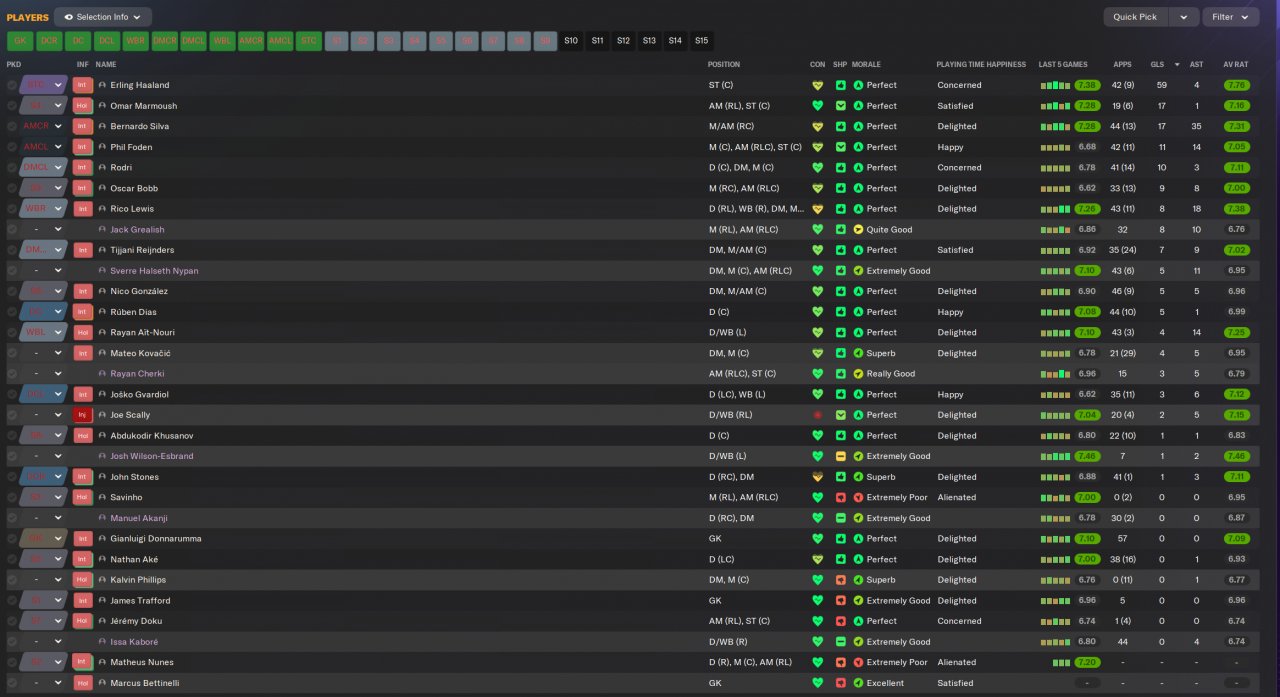Select the S15 substitute slot

coord(701,41)
